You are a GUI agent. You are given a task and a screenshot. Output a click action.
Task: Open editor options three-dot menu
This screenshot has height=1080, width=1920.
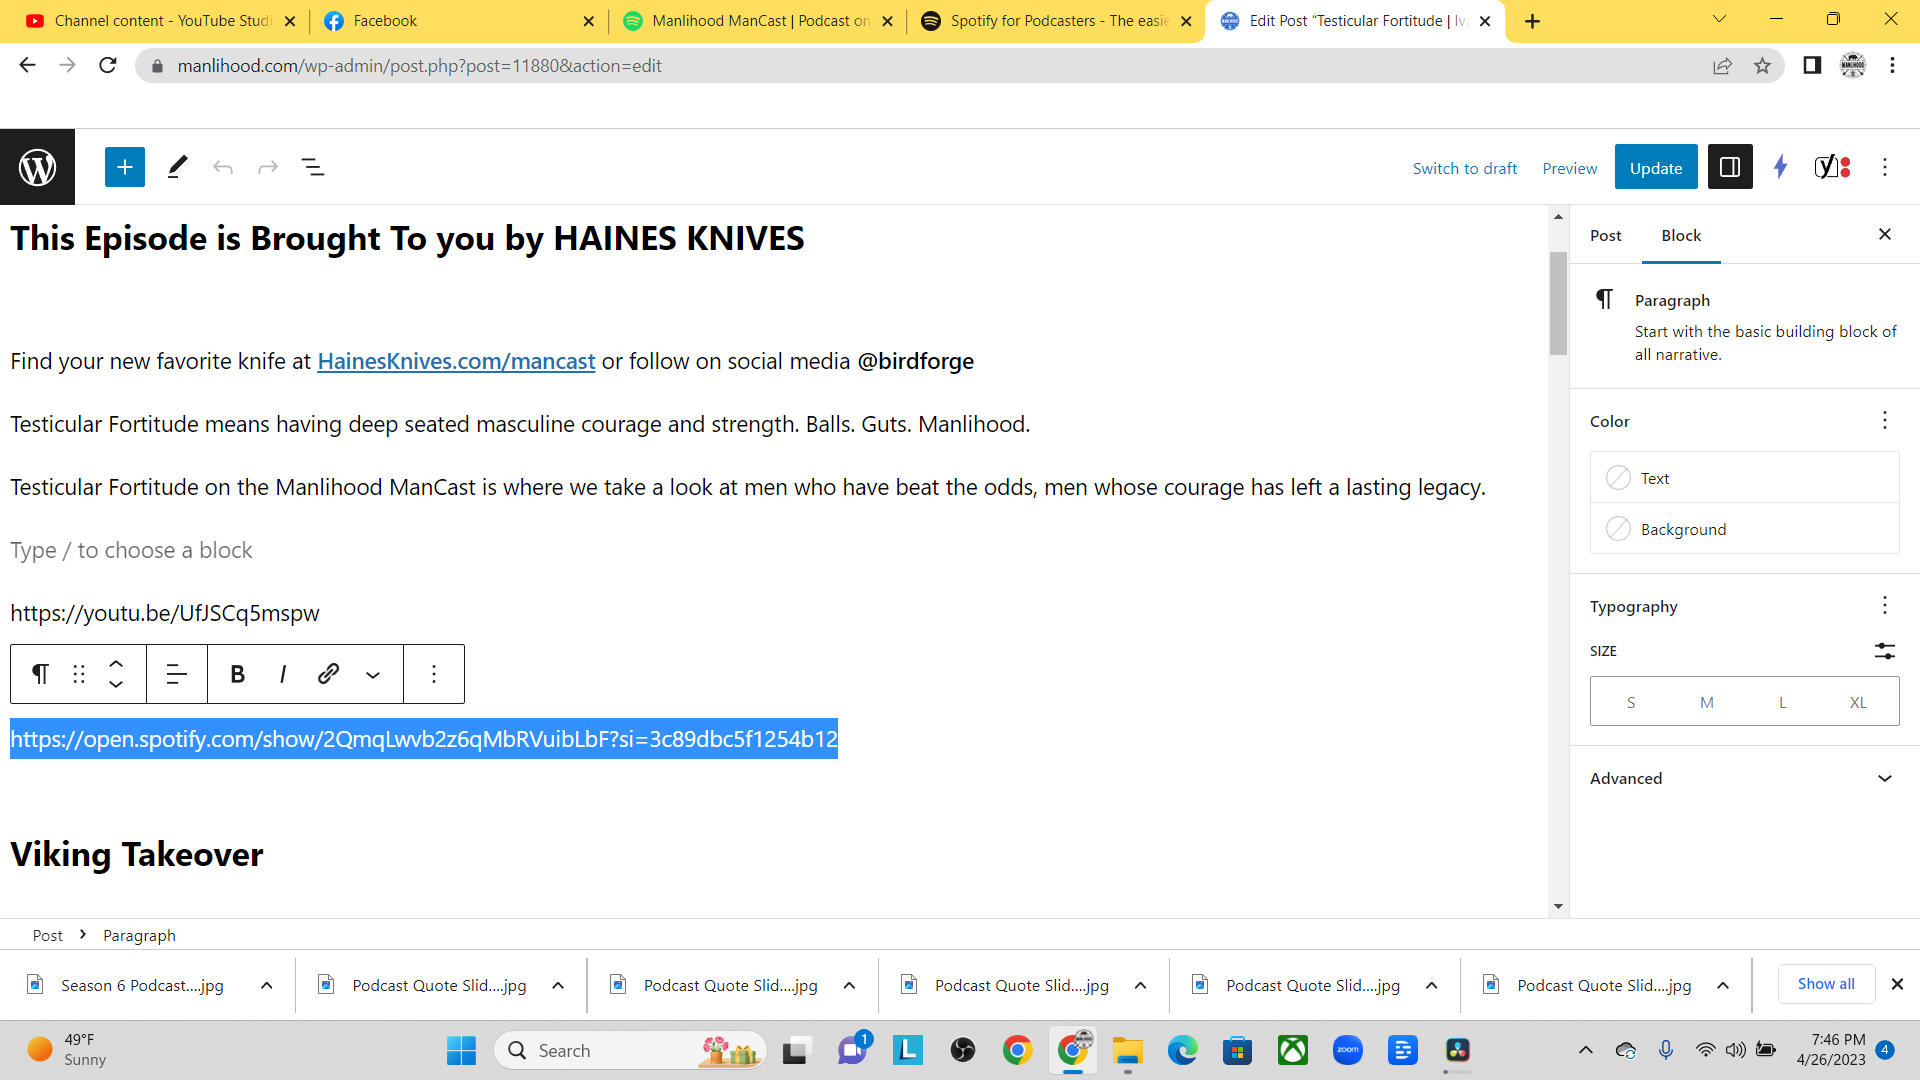(1885, 167)
